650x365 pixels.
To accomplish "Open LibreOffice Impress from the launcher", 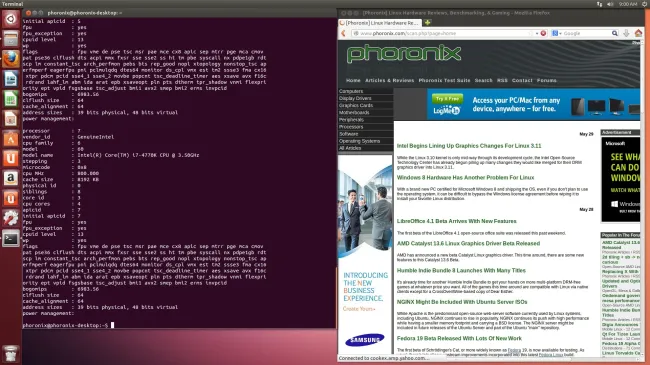I will point(11,119).
